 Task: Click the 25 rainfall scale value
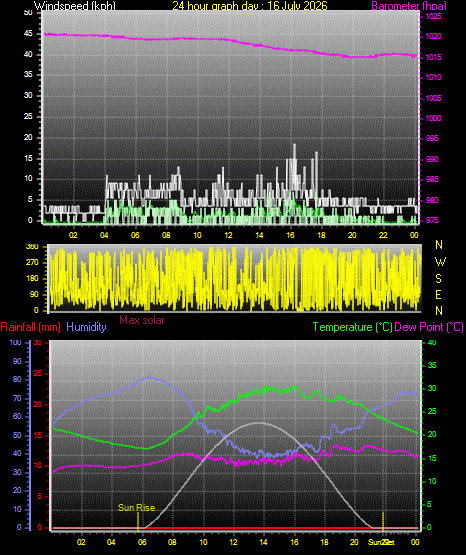point(38,373)
